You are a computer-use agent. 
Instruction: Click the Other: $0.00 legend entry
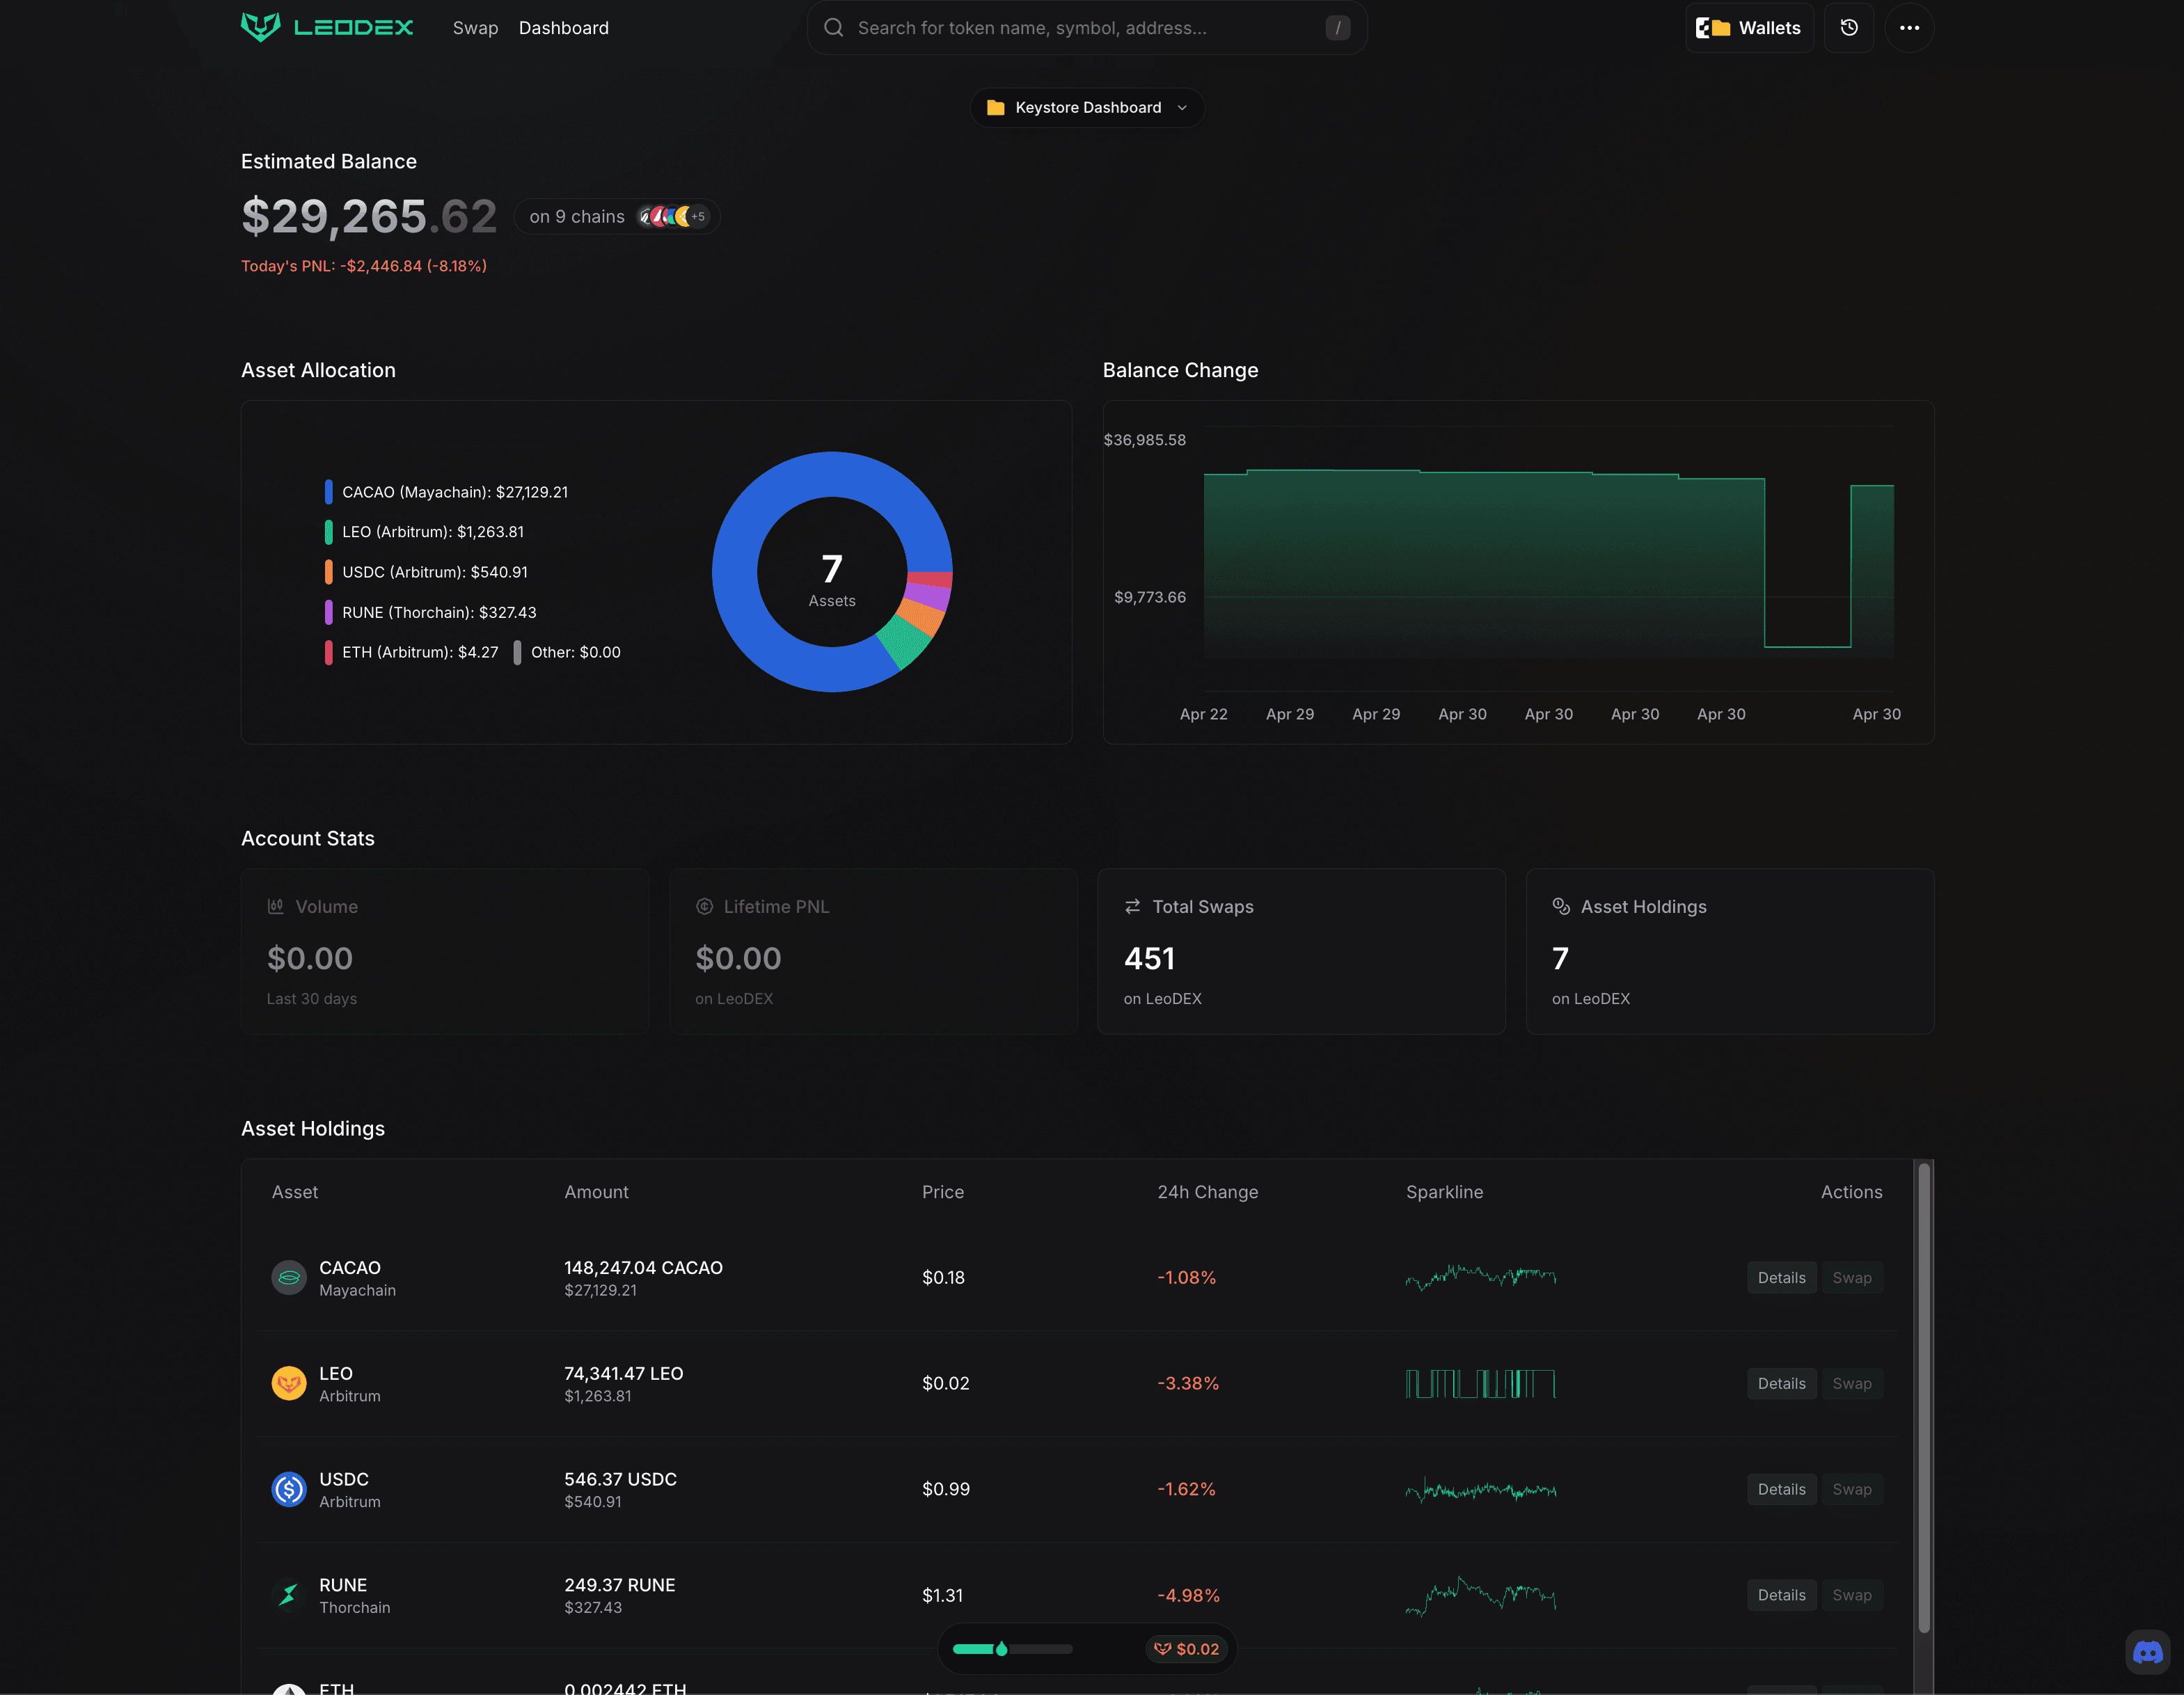[567, 652]
